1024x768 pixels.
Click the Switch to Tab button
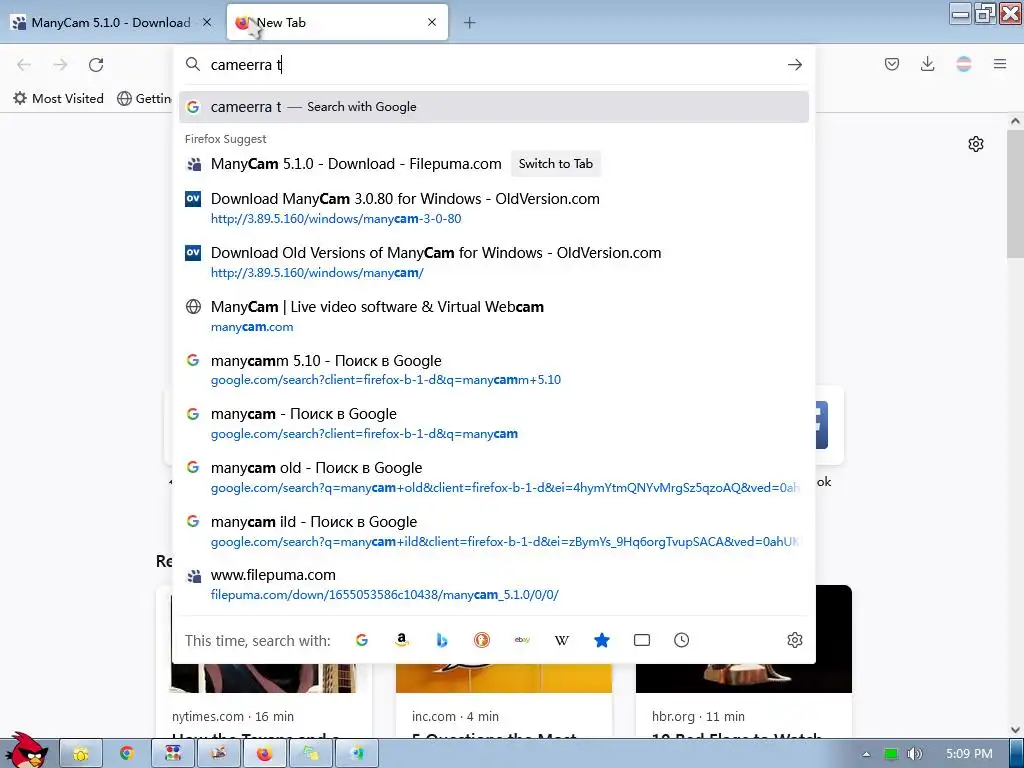pos(556,164)
